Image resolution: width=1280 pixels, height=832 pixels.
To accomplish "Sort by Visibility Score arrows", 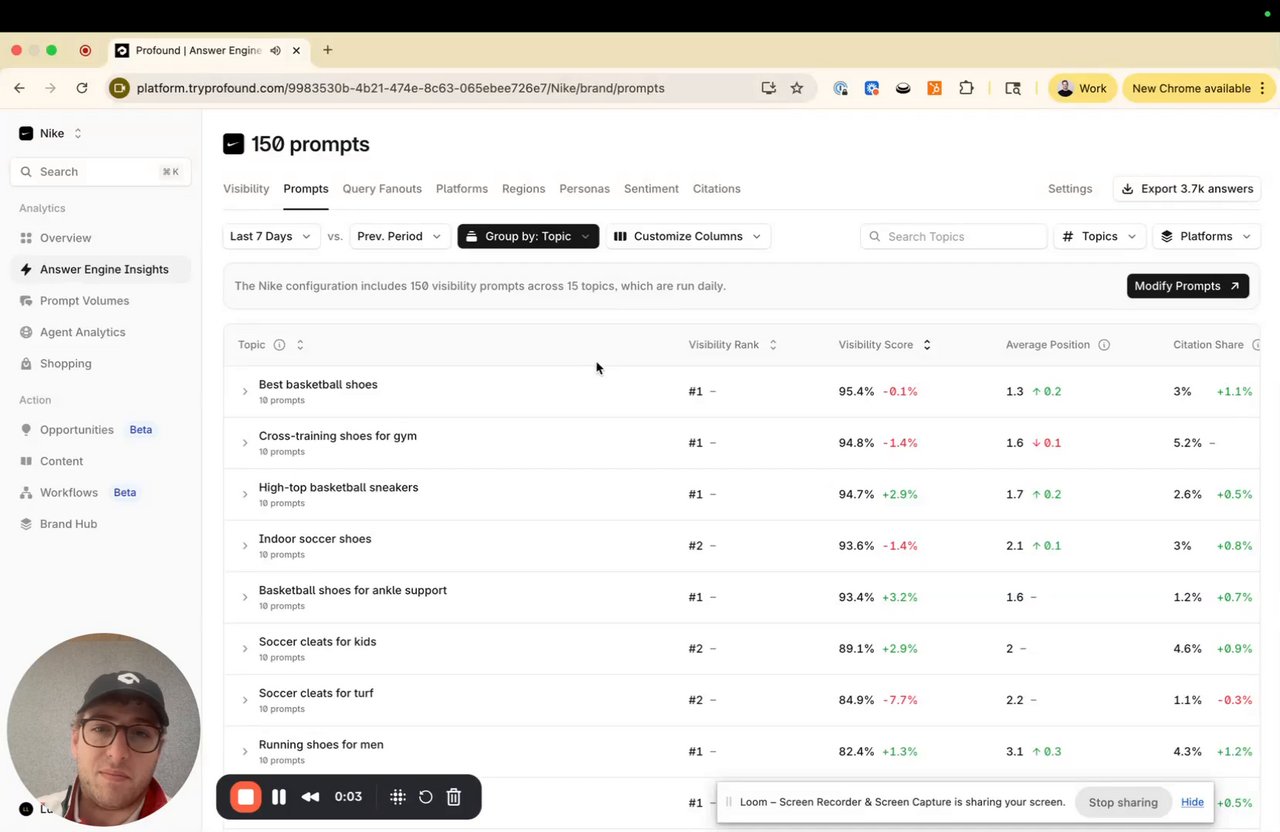I will (926, 345).
